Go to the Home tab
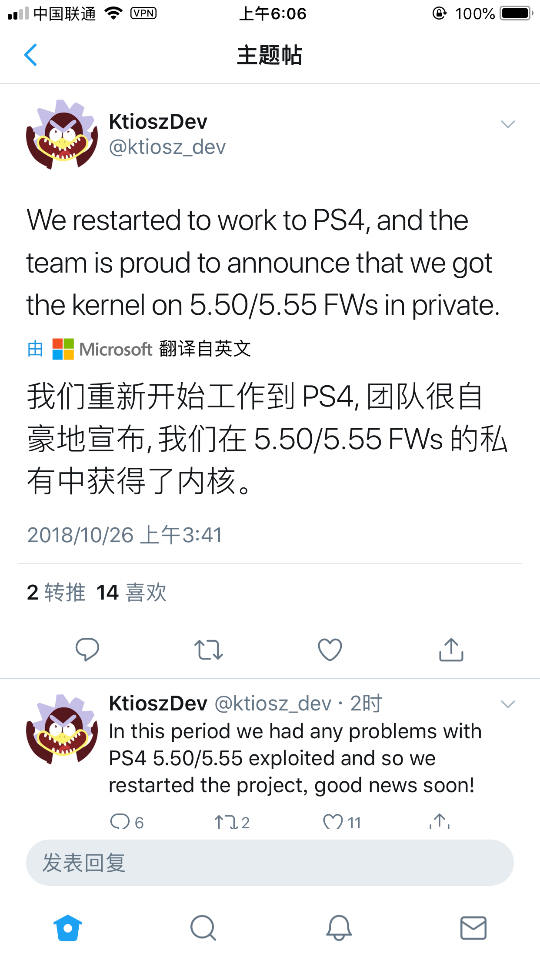 pyautogui.click(x=67, y=928)
